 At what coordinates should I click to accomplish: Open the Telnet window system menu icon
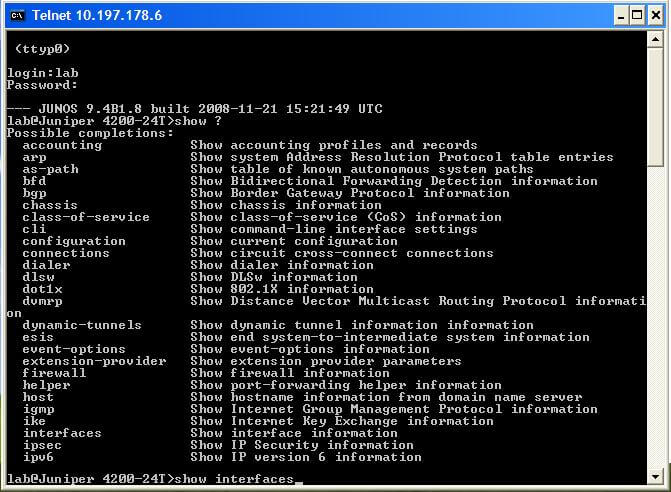tap(16, 15)
